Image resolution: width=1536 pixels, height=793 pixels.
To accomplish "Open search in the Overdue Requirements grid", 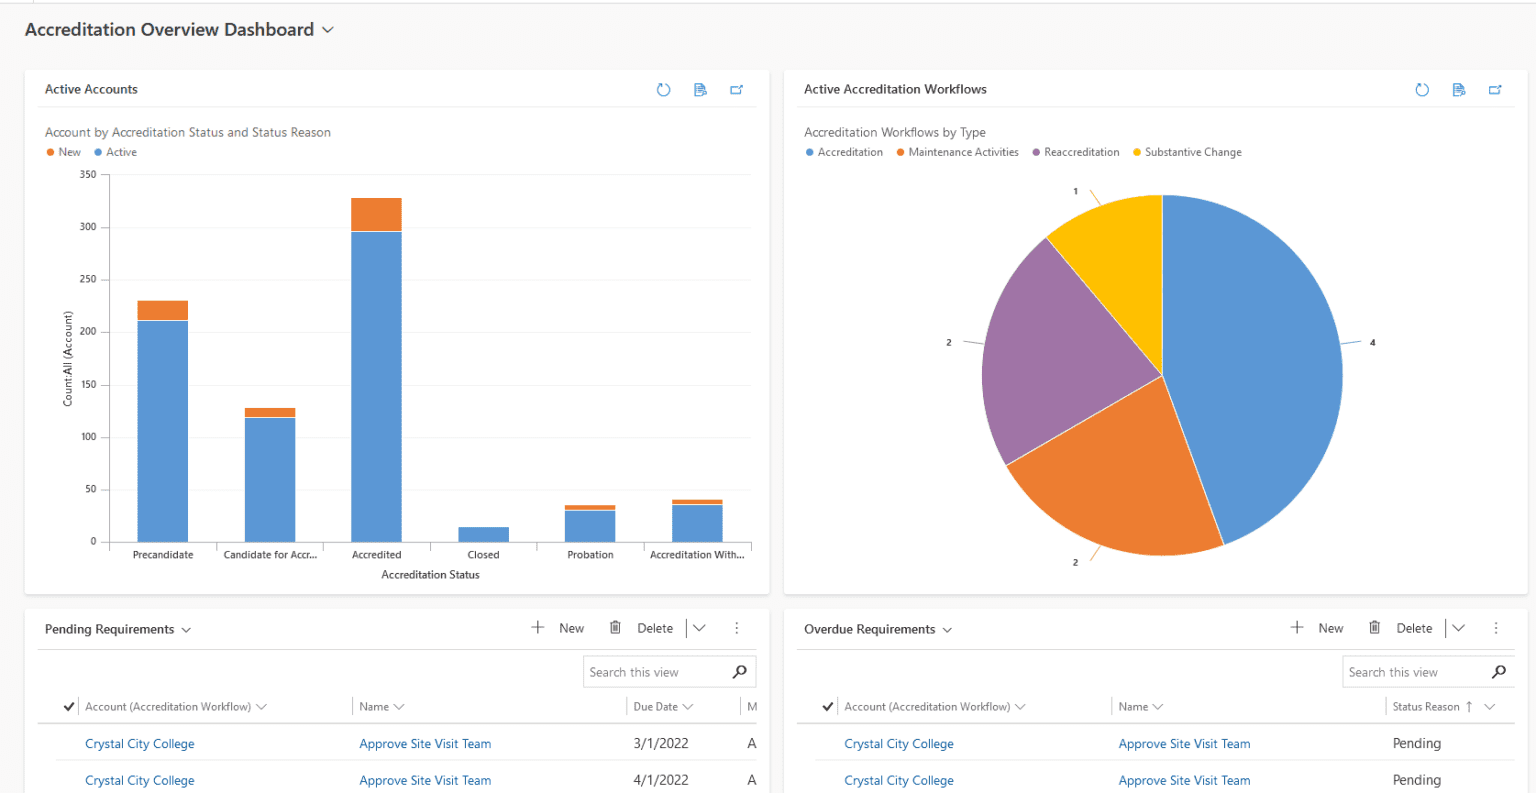I will click(1498, 671).
